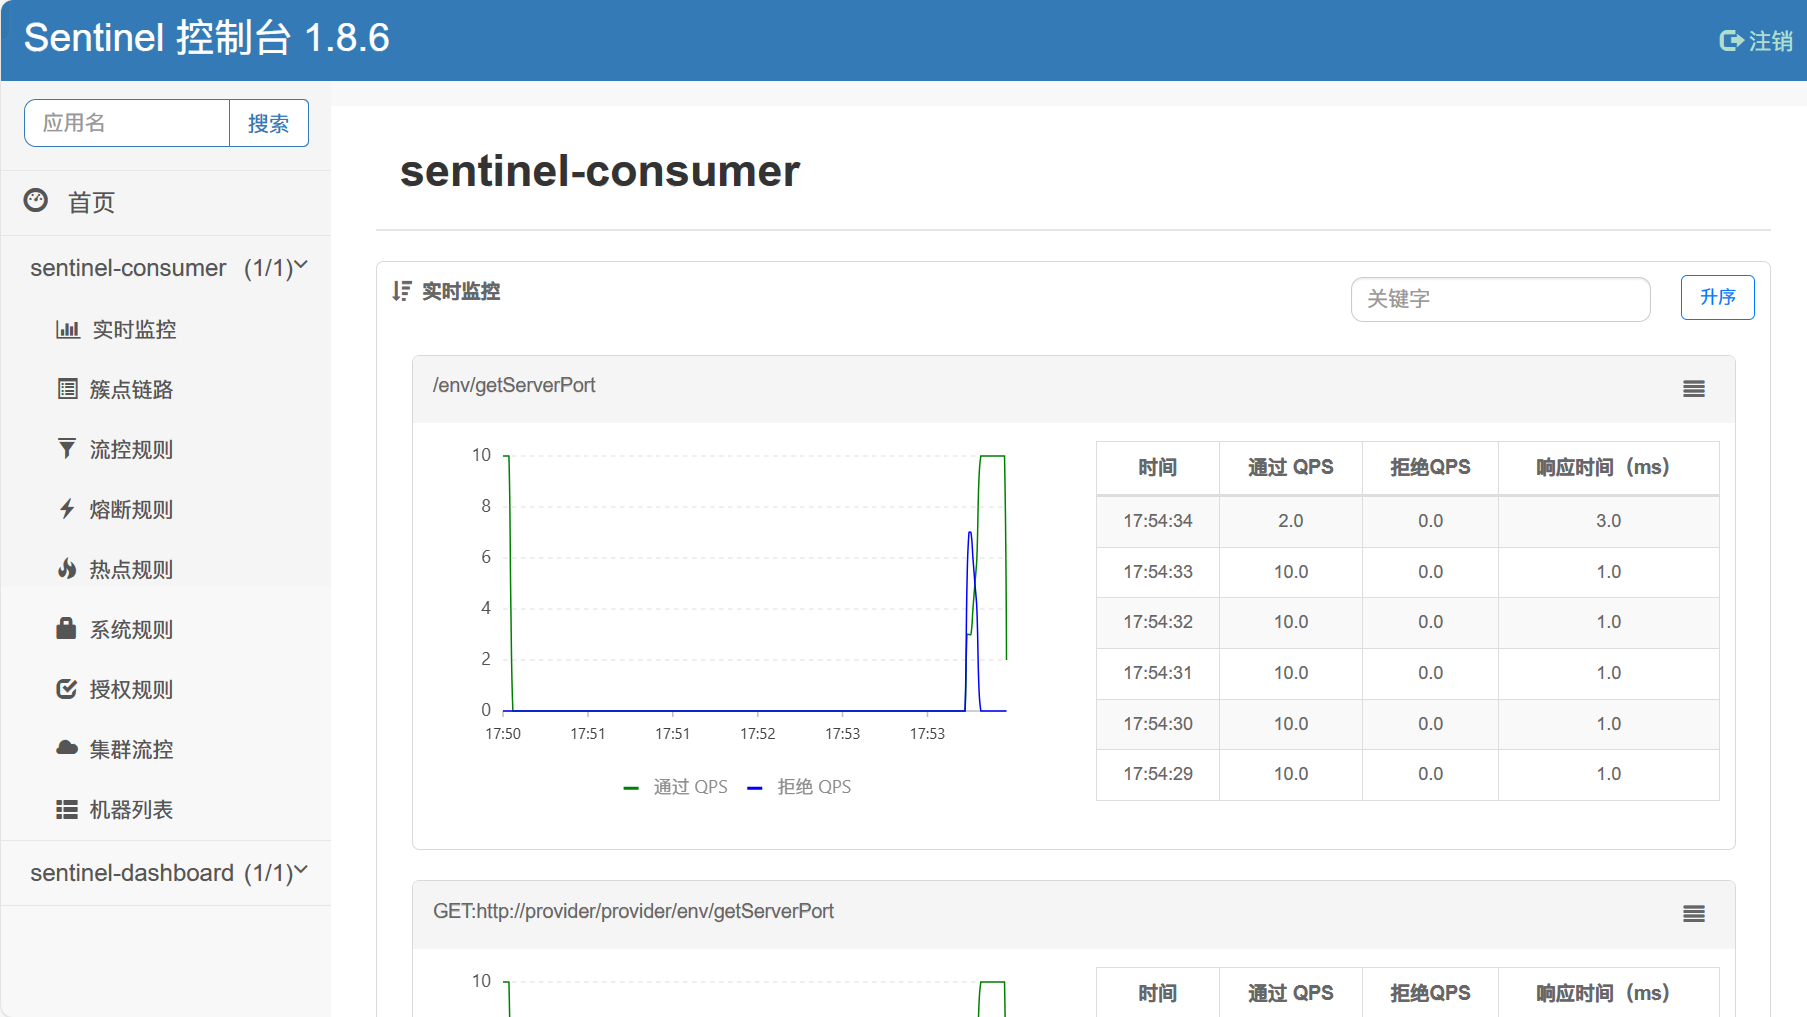1807x1017 pixels.
Task: Focus the 应用名 search field
Action: (x=127, y=123)
